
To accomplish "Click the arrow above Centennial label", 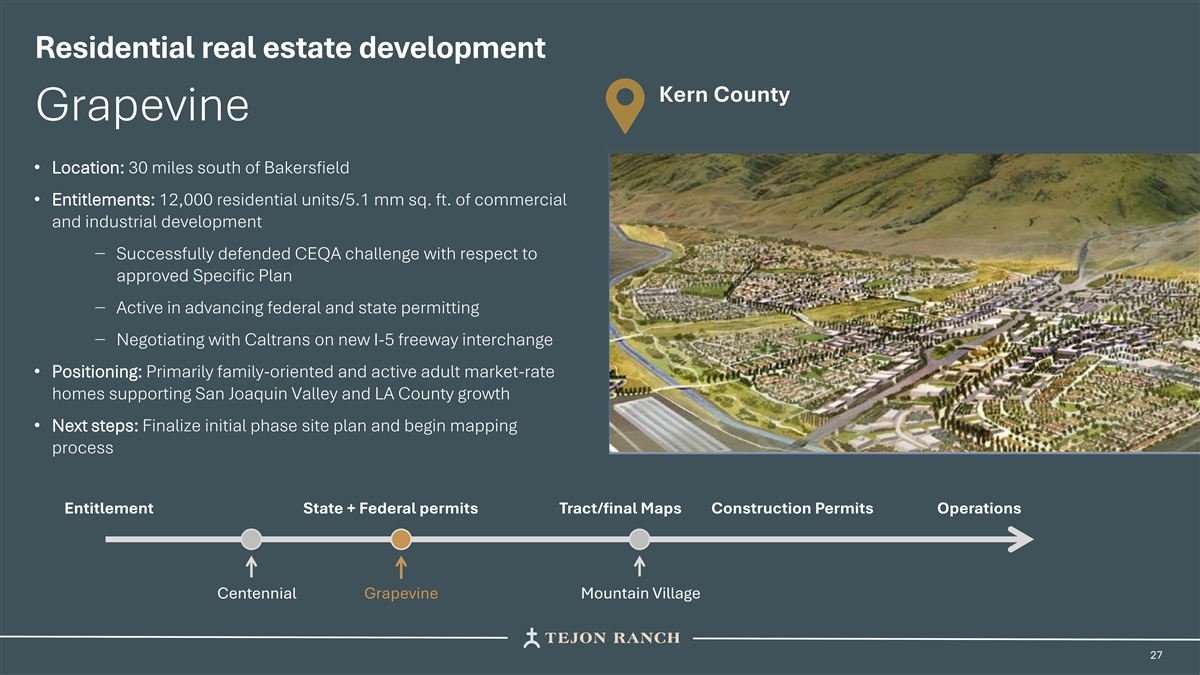I will tap(252, 567).
